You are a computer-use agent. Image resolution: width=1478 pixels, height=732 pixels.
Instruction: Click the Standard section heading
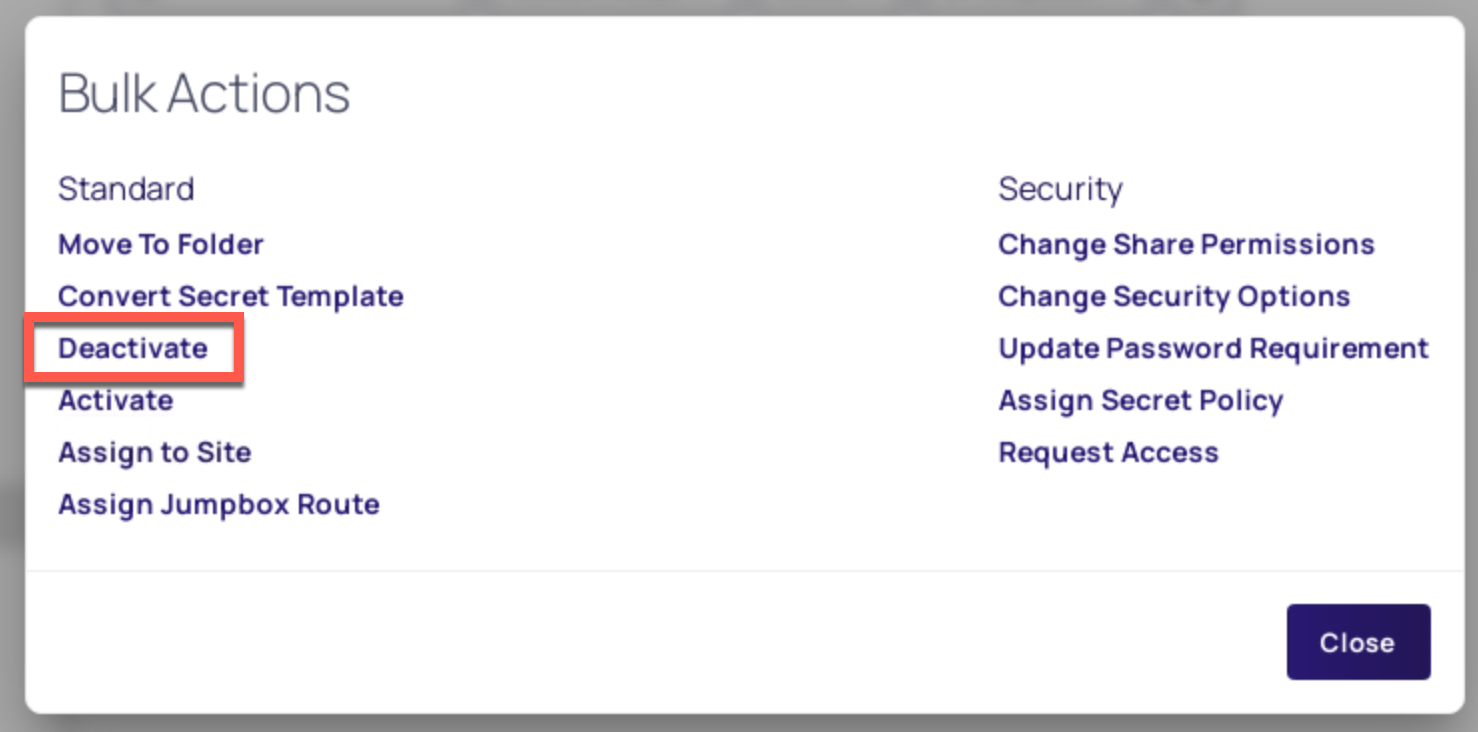coord(126,189)
